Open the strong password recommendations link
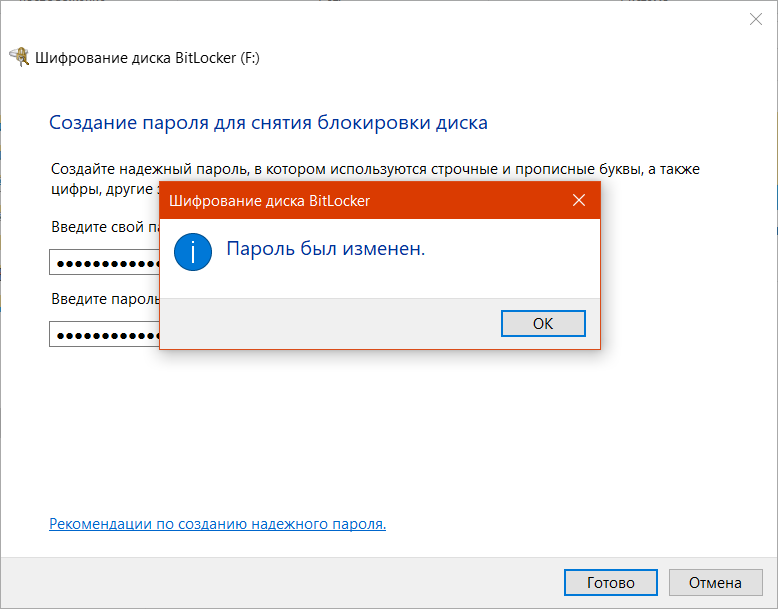Viewport: 778px width, 609px height. point(217,524)
